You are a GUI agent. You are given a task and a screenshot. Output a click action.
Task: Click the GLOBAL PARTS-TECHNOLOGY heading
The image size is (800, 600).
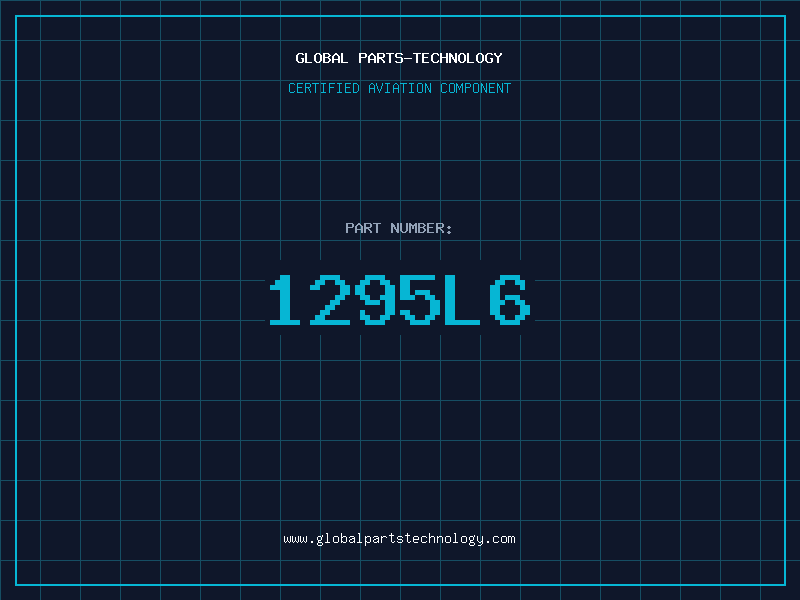[399, 58]
